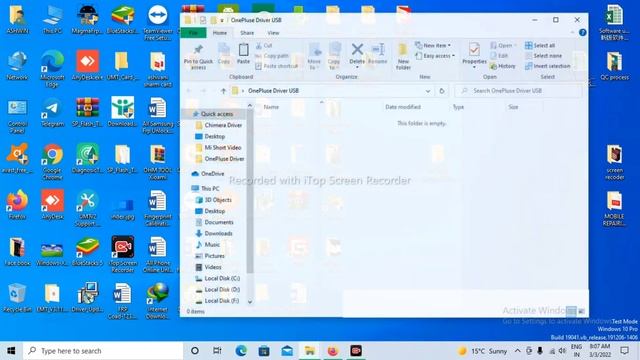Click the Search OnePluse Driver USB field
640x360 pixels.
pyautogui.click(x=518, y=91)
